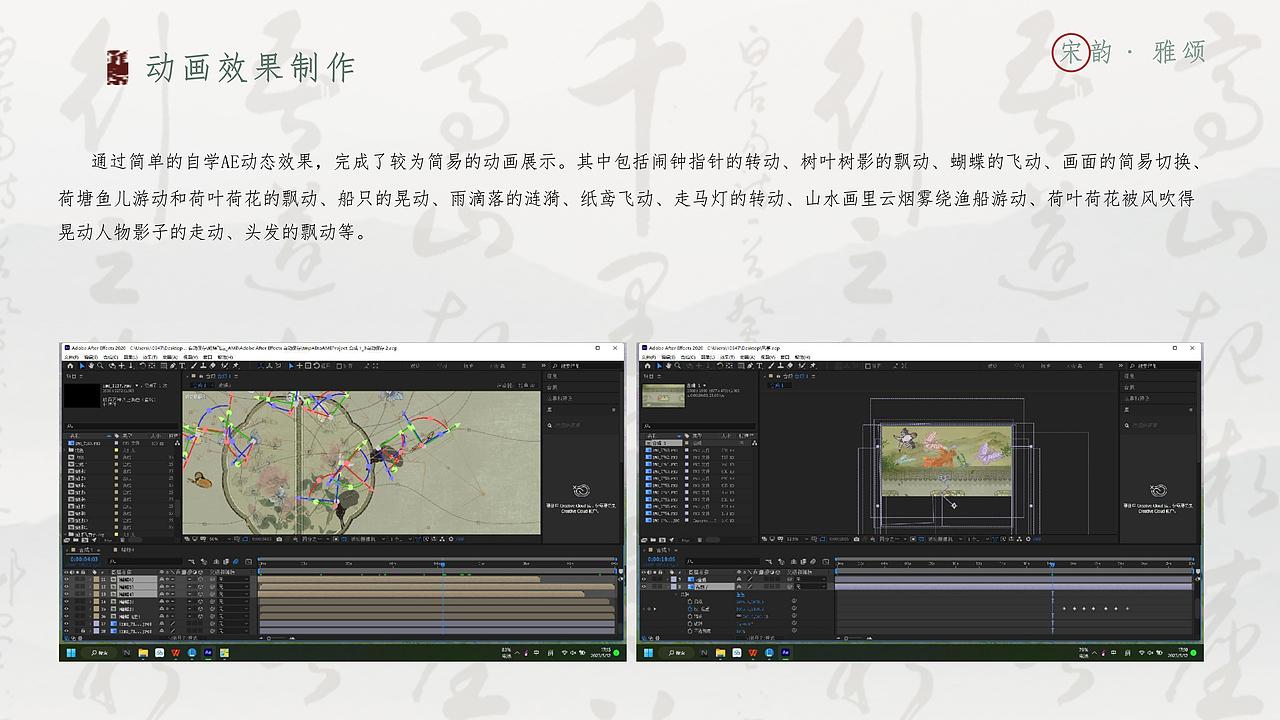Open layer 1's parent dropdown in right timeline
Image resolution: width=1280 pixels, height=720 pixels.
pyautogui.click(x=810, y=579)
